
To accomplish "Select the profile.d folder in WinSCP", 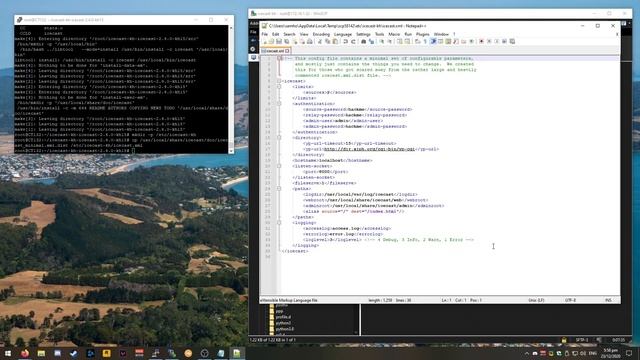I will [280, 317].
